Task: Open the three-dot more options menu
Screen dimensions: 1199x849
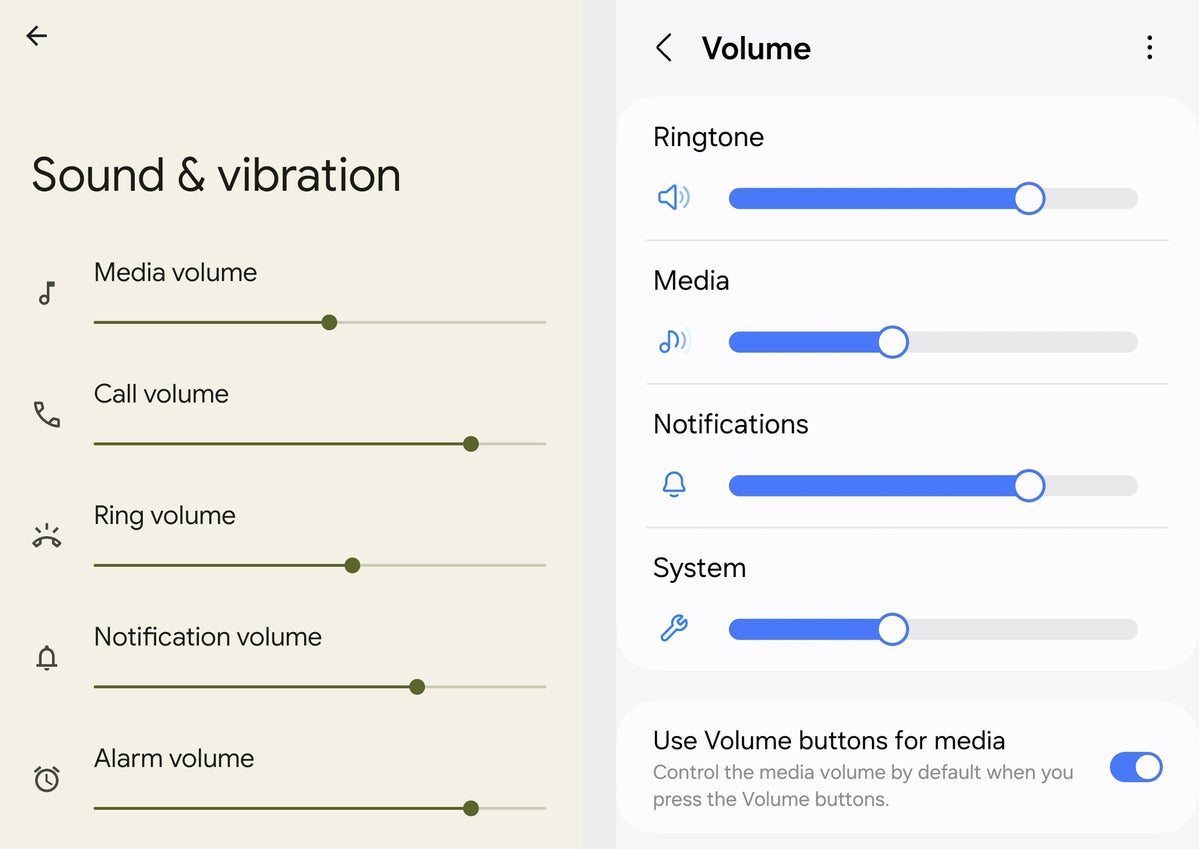Action: 1149,47
